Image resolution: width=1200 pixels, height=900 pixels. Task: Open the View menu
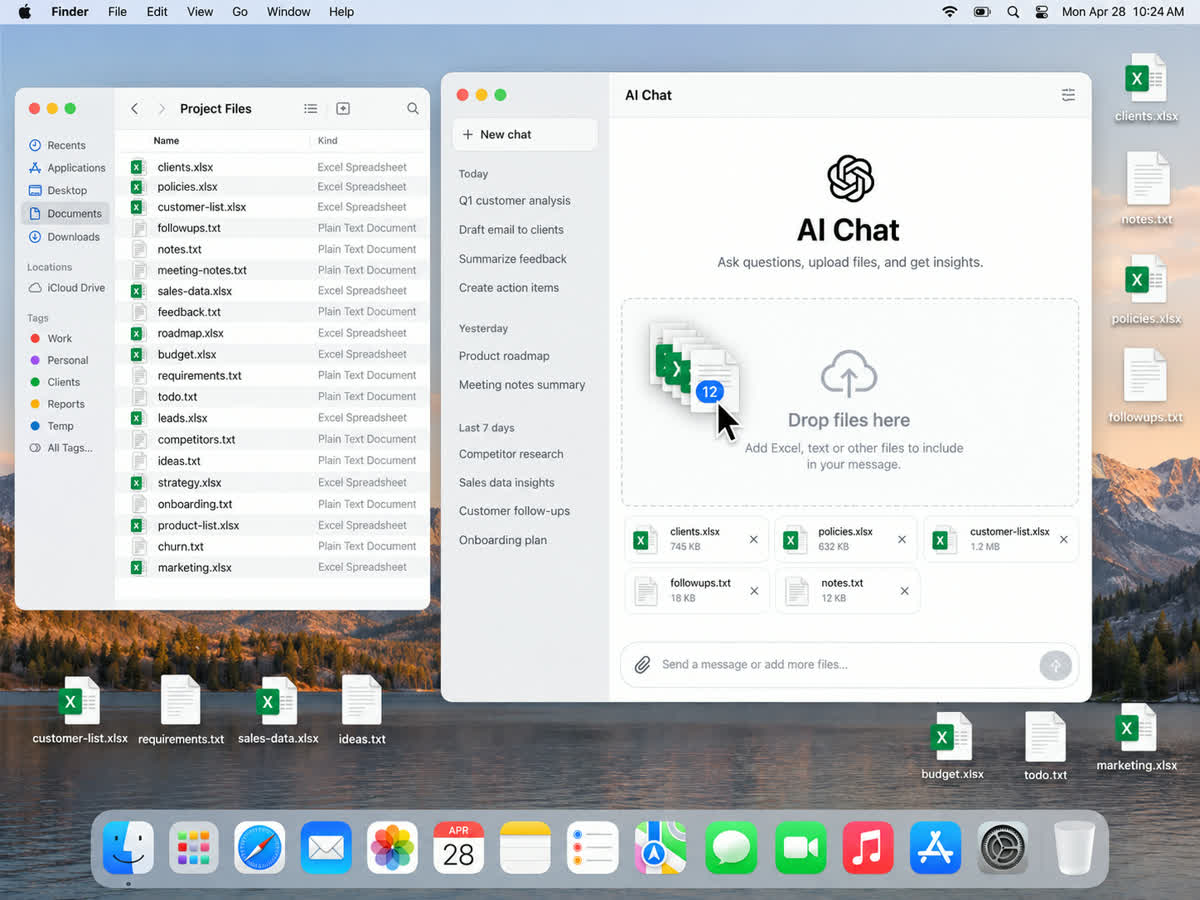click(200, 12)
